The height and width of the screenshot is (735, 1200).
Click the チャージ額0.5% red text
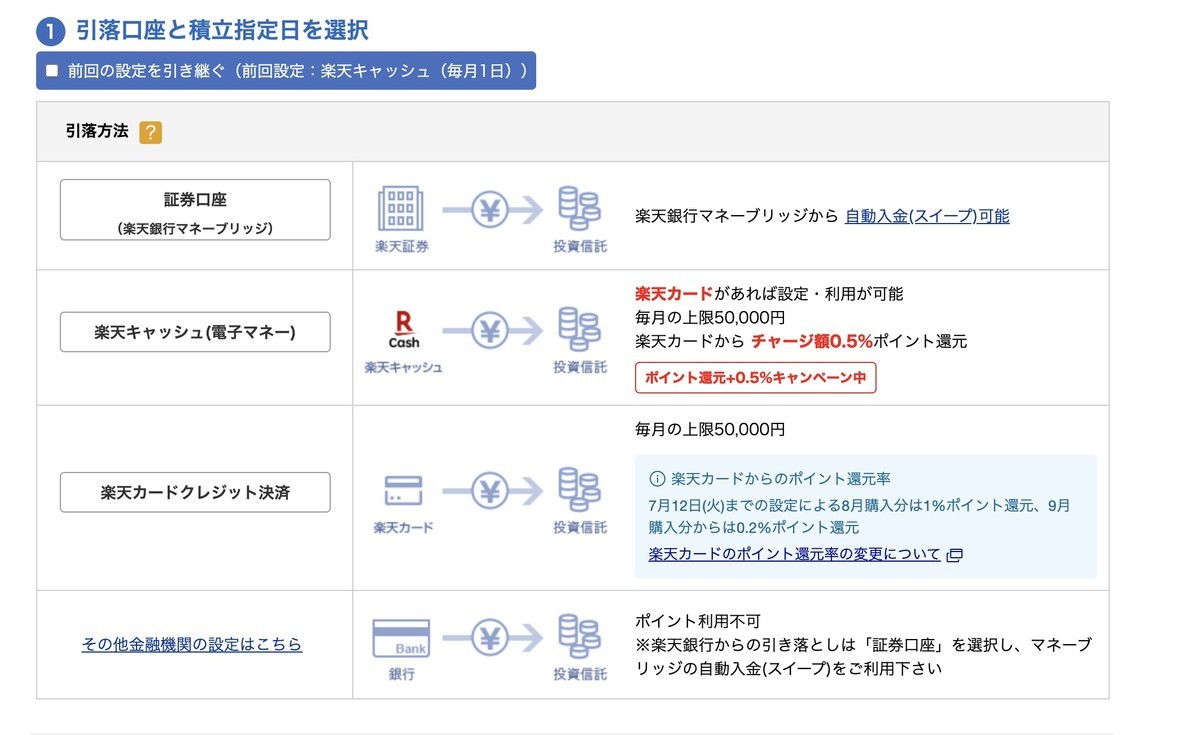pyautogui.click(x=812, y=341)
